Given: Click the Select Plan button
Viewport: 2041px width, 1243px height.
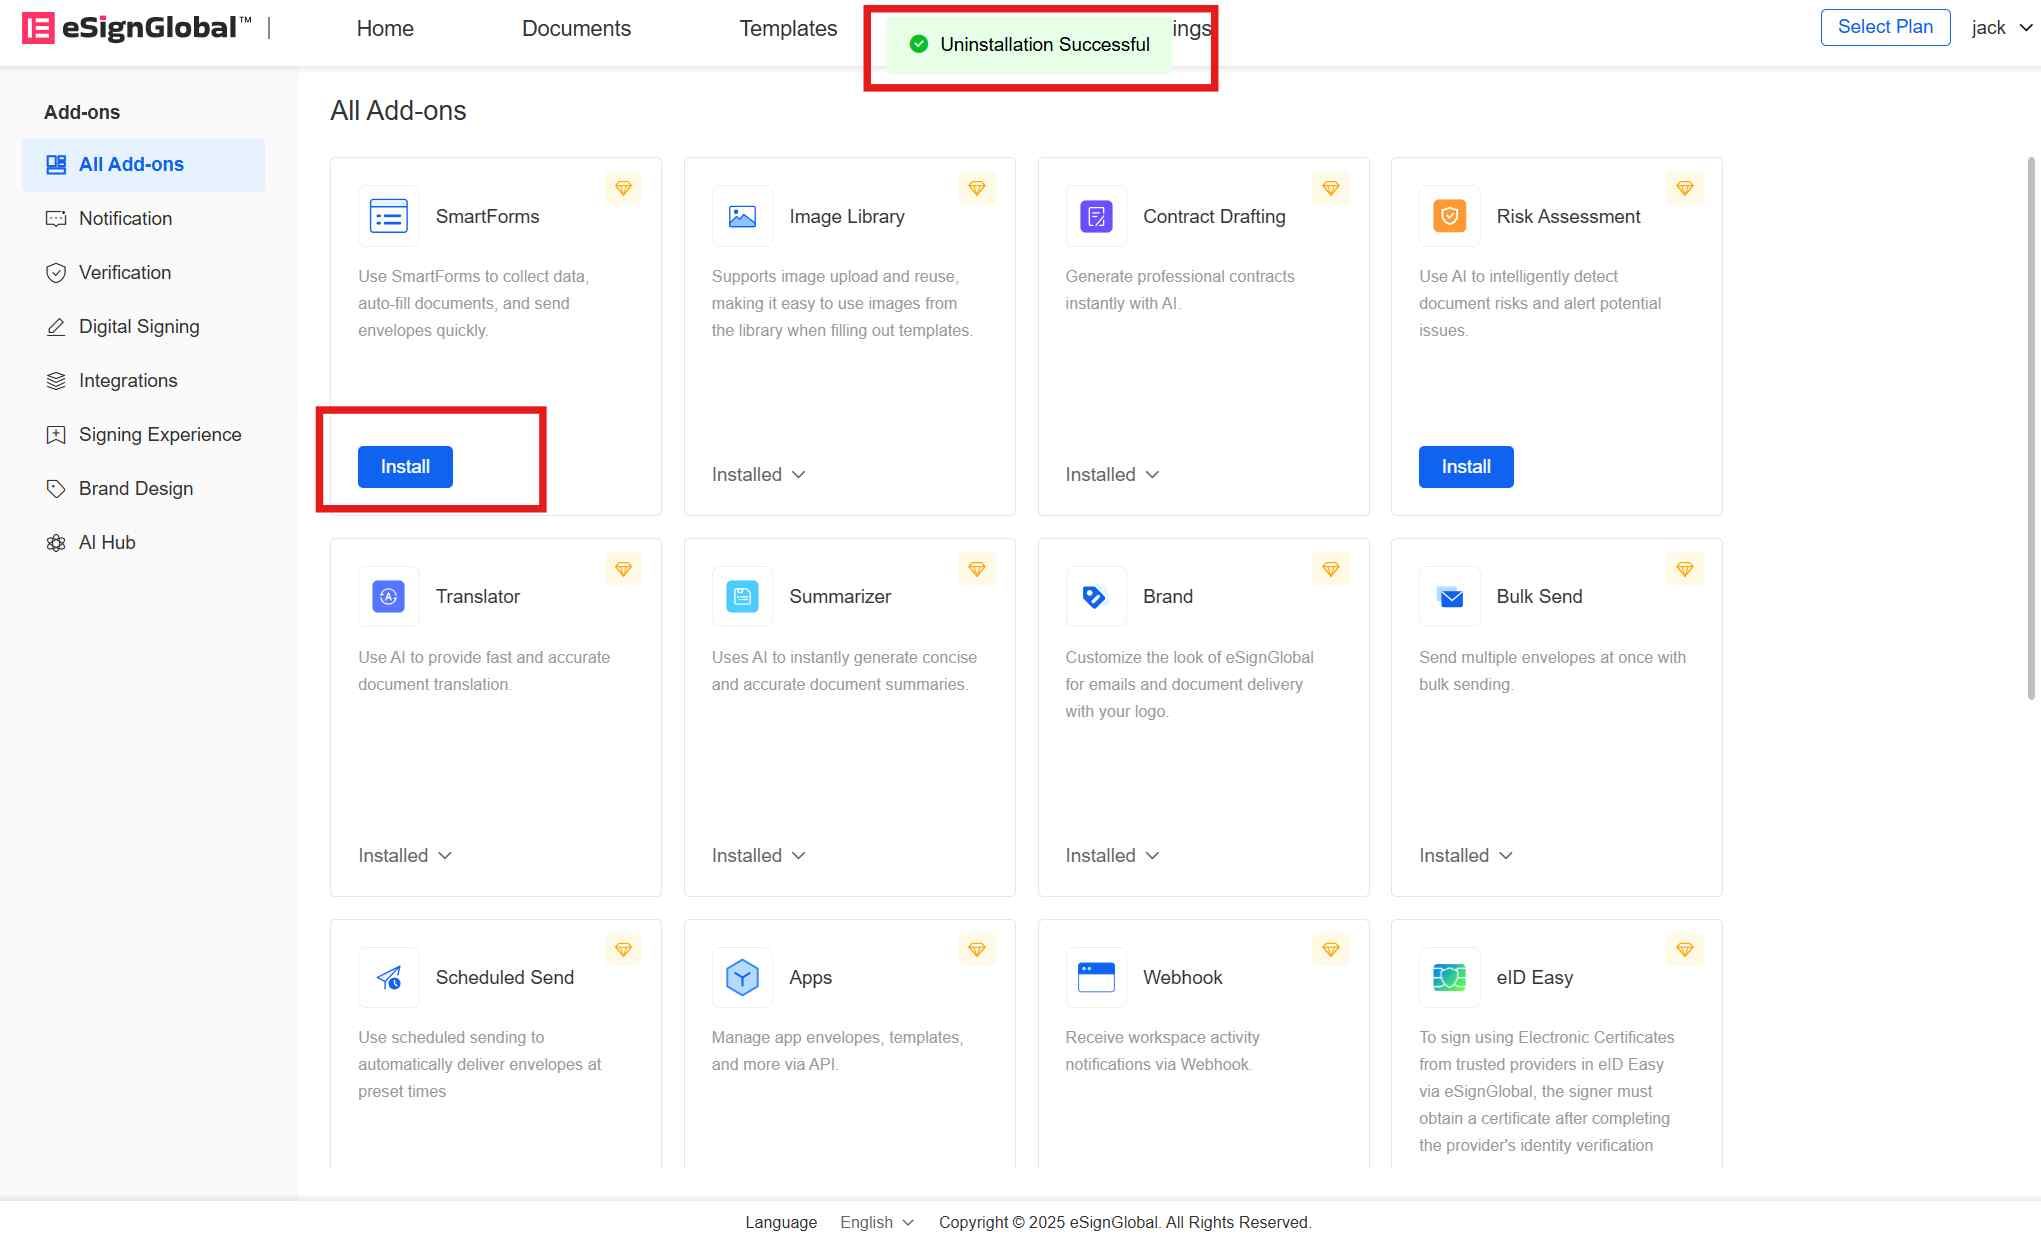Looking at the screenshot, I should (x=1885, y=27).
